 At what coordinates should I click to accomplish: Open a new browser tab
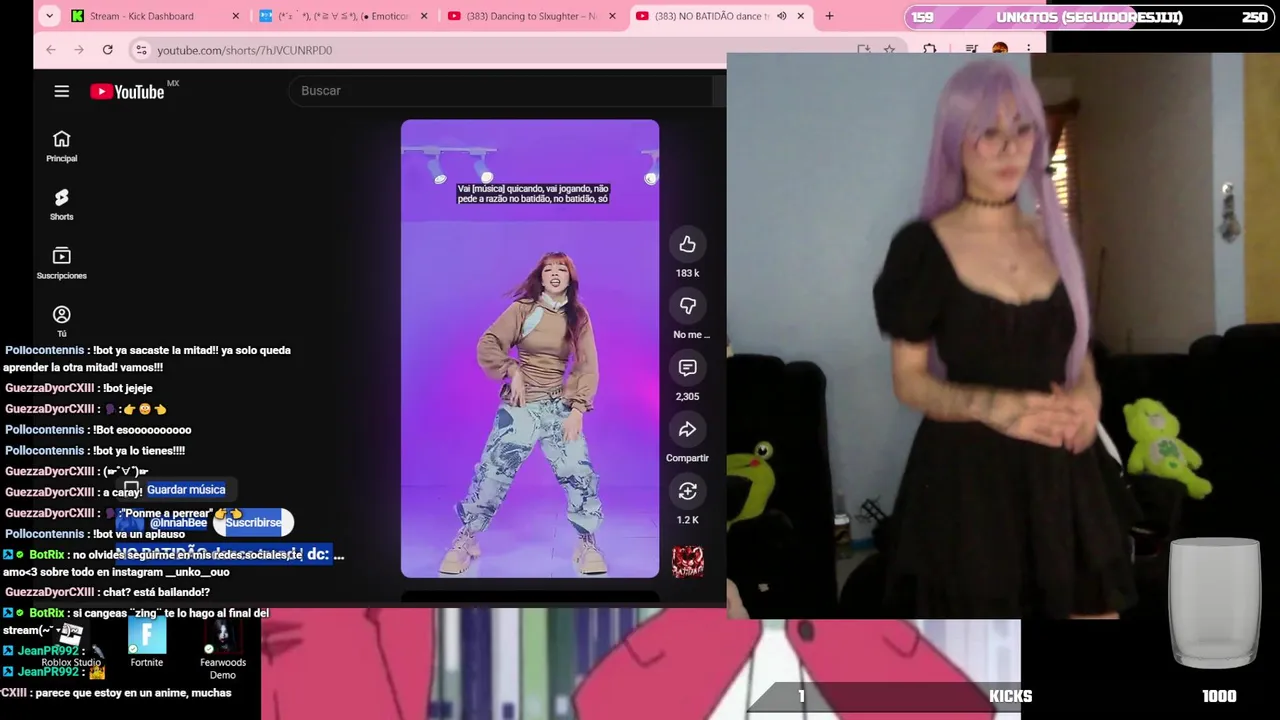click(829, 16)
